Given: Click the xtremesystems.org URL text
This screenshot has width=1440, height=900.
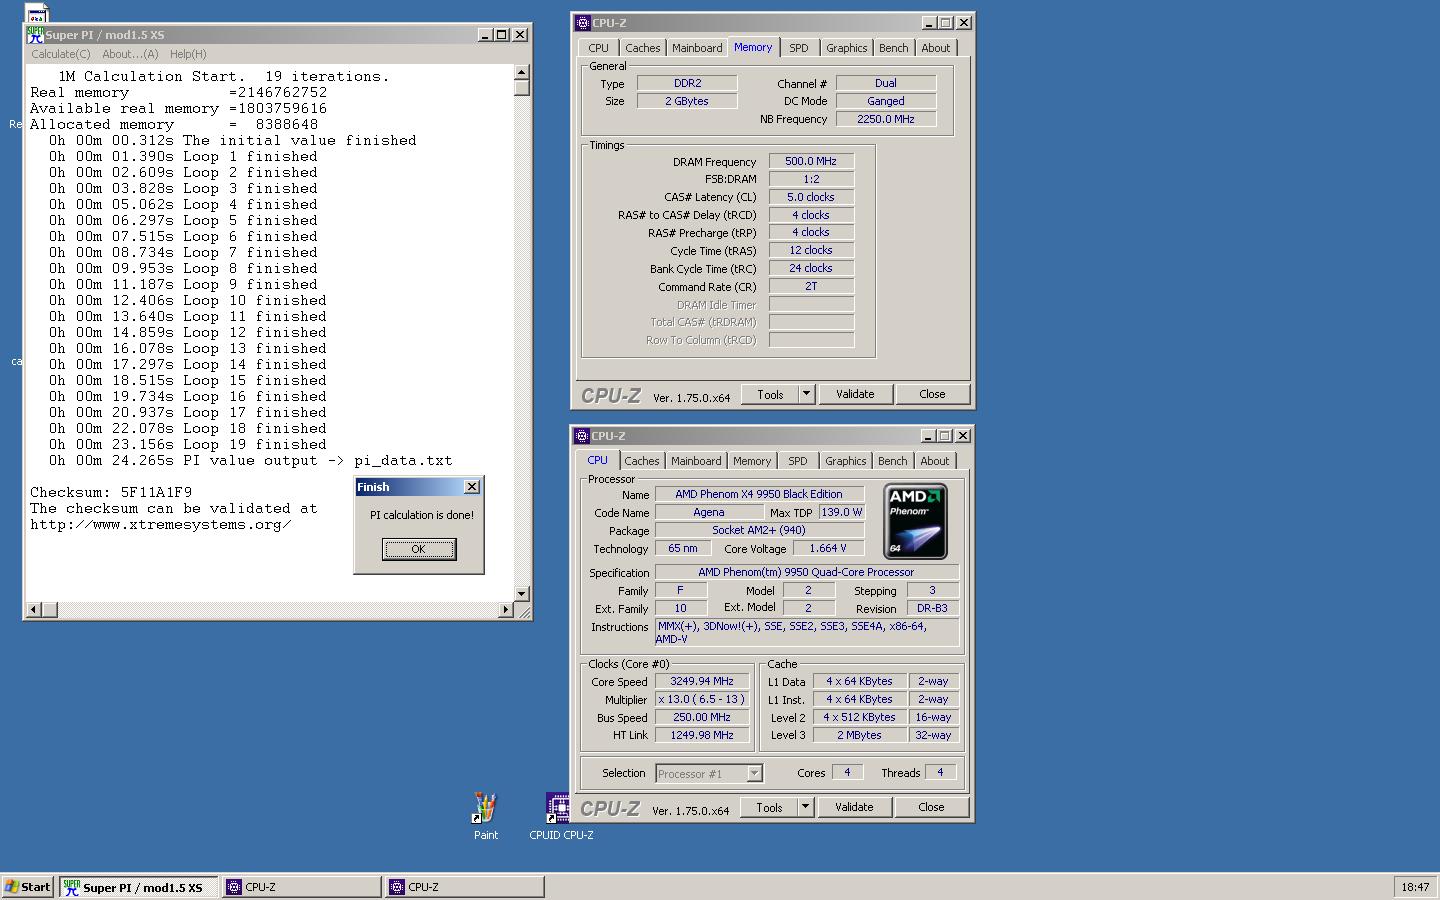Looking at the screenshot, I should point(161,524).
